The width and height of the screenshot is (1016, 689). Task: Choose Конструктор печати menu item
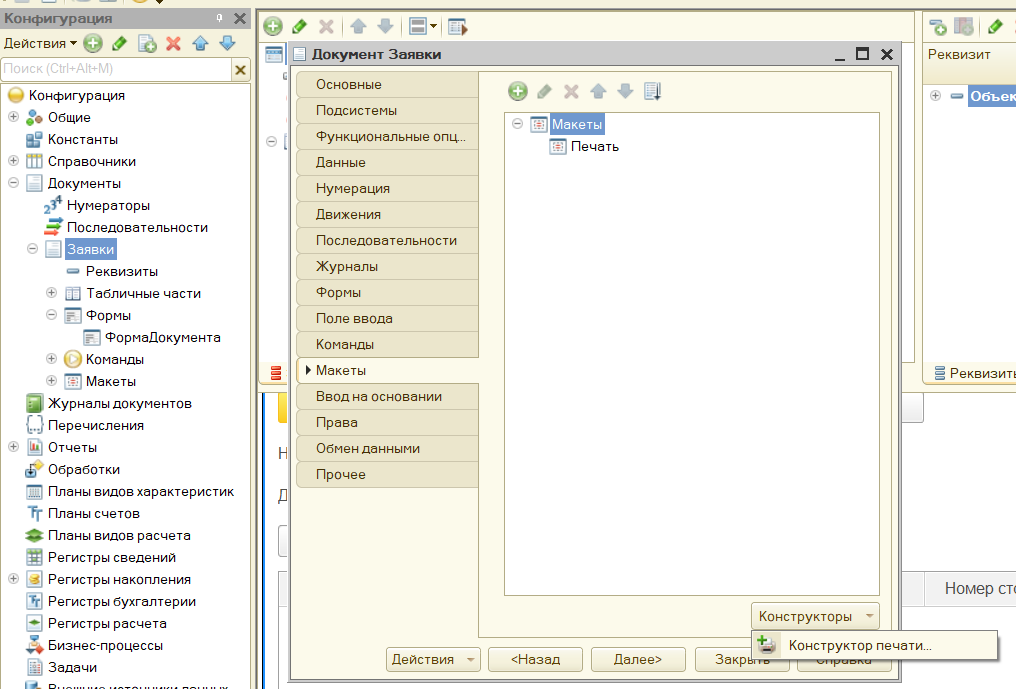coord(860,645)
